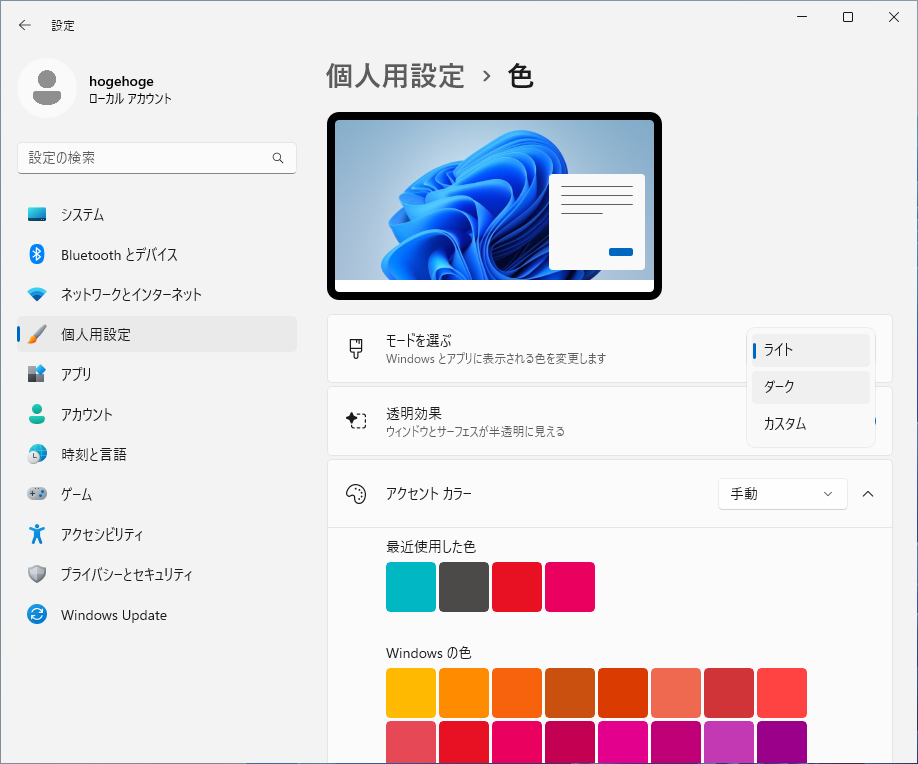Click the Bluetooth icon in sidebar

pos(37,255)
